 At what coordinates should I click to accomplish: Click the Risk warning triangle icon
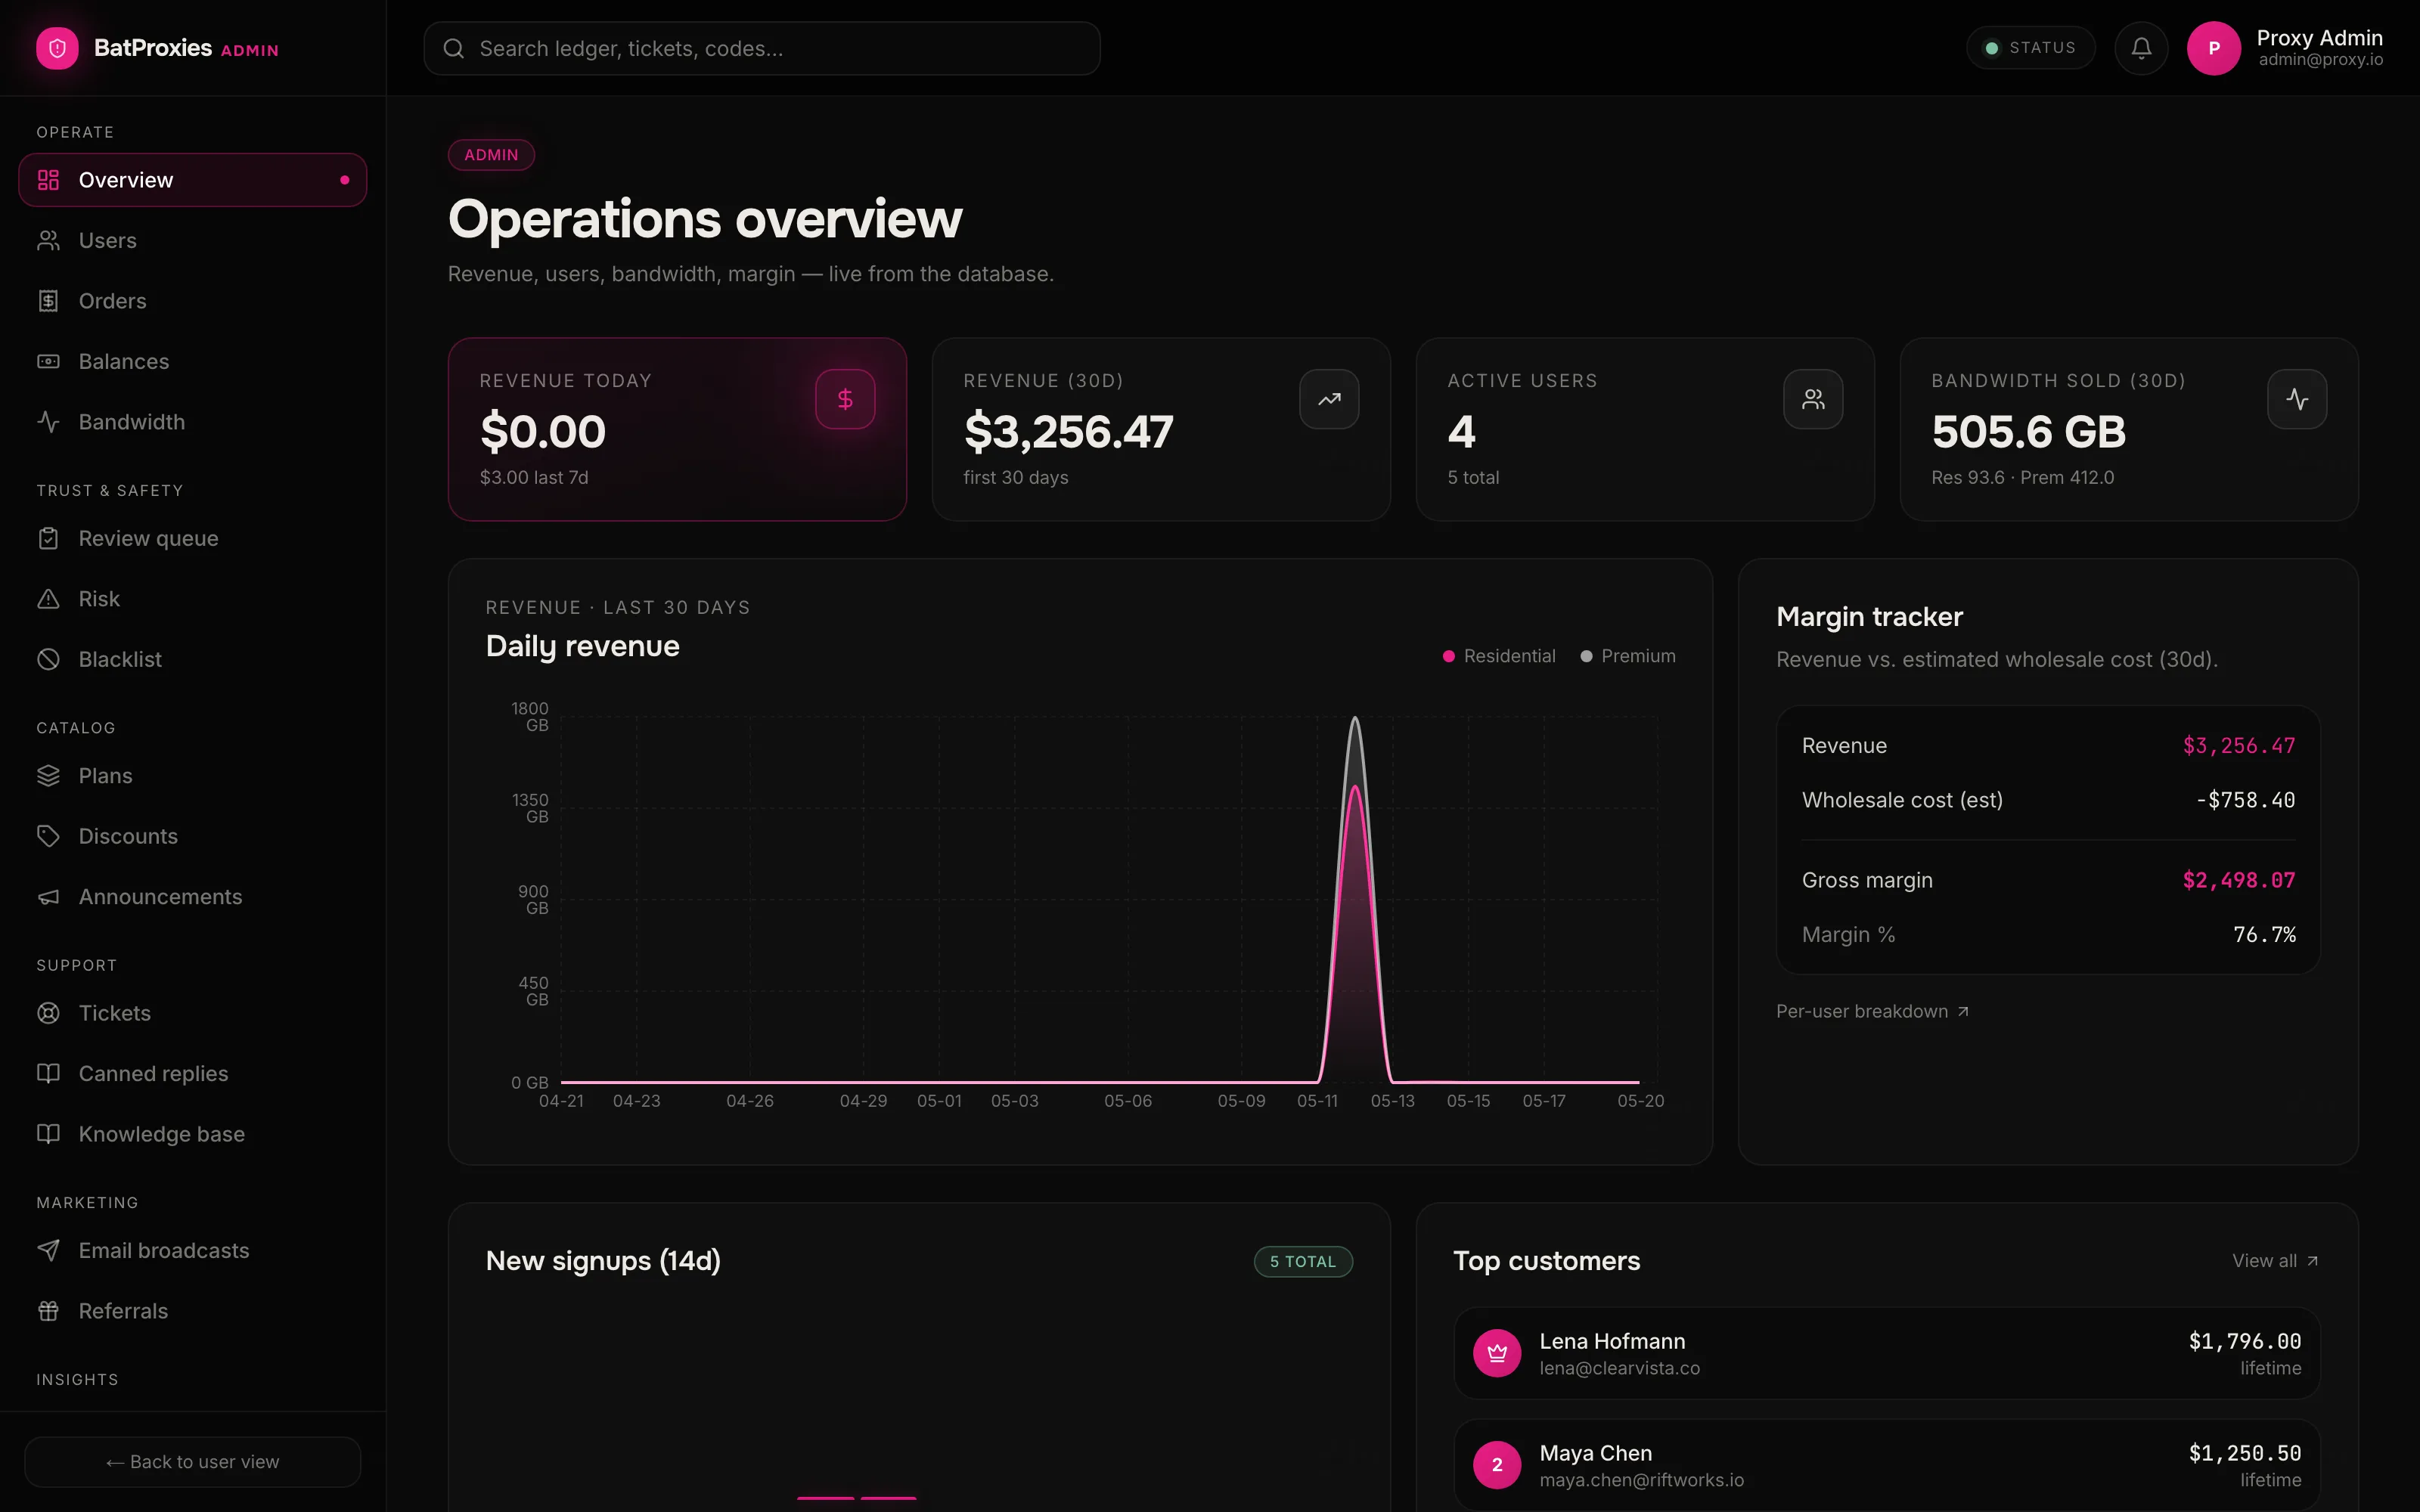pyautogui.click(x=48, y=599)
